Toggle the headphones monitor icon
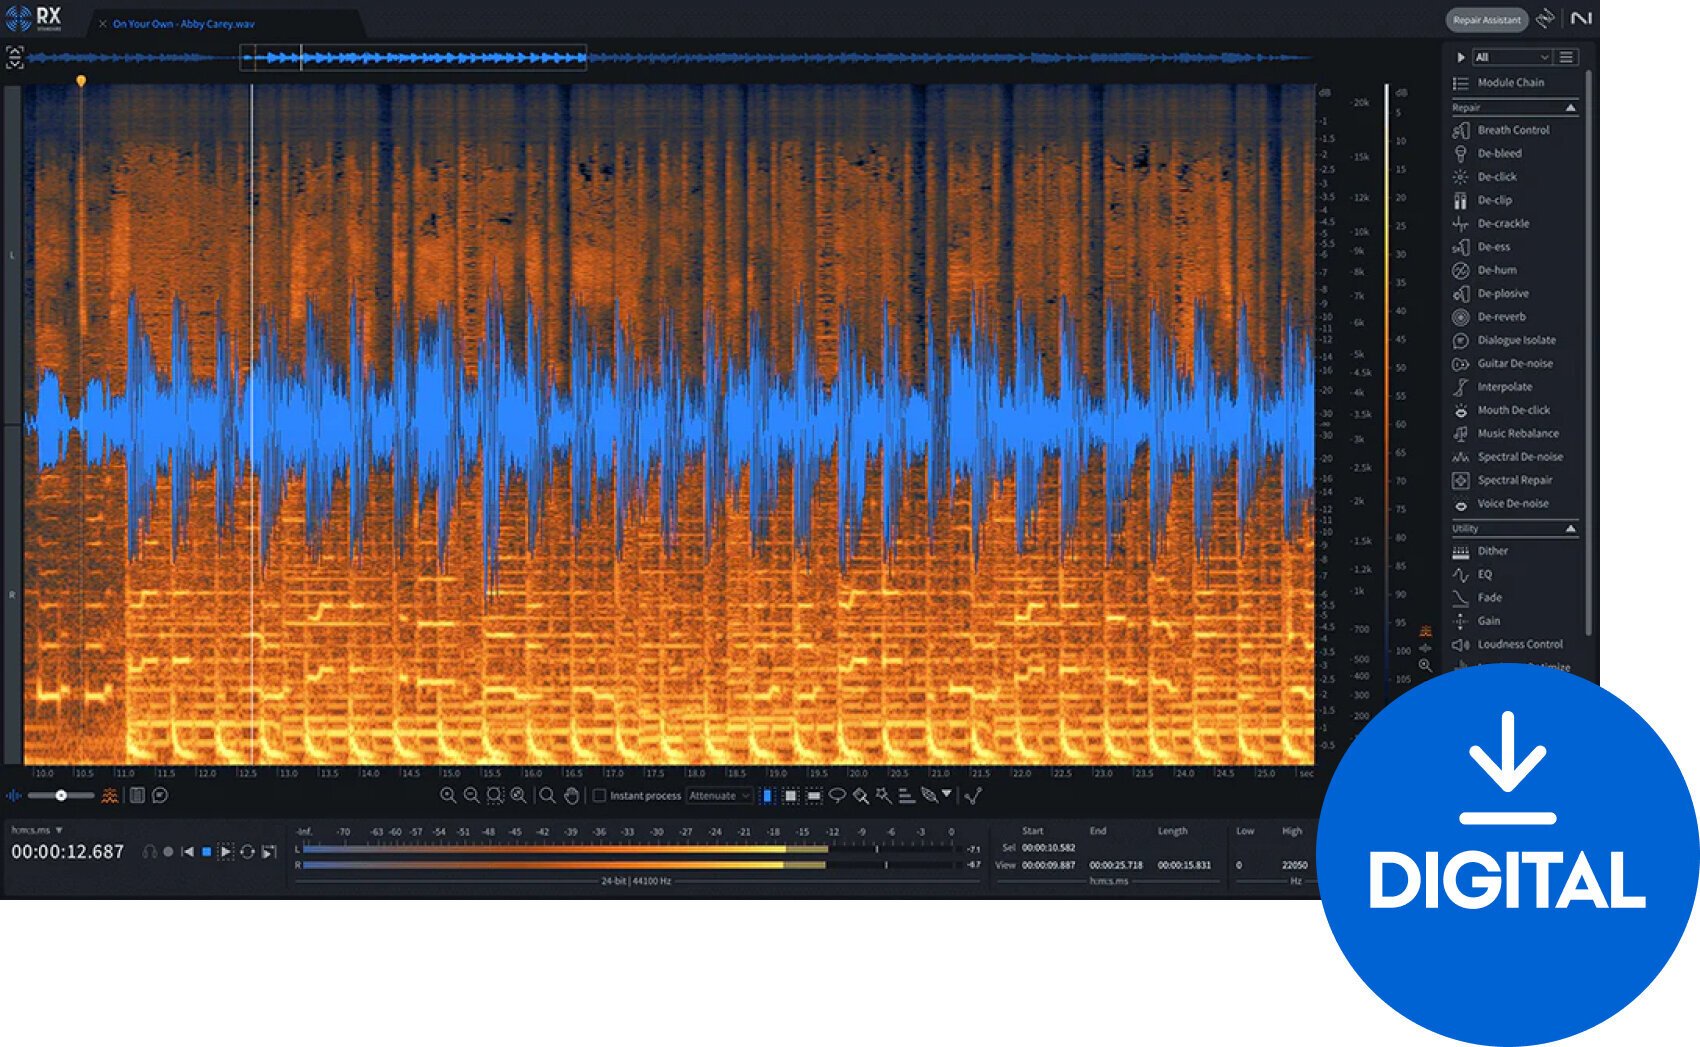 (149, 852)
